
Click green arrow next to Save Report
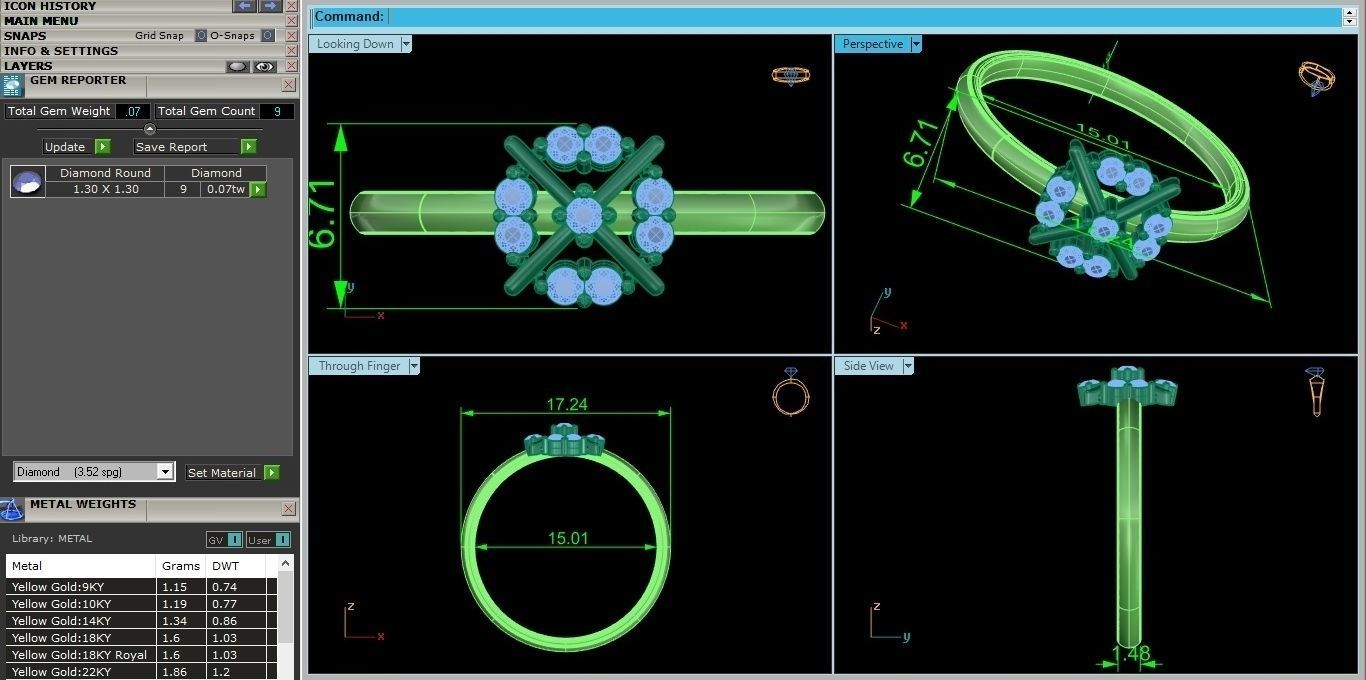point(249,147)
